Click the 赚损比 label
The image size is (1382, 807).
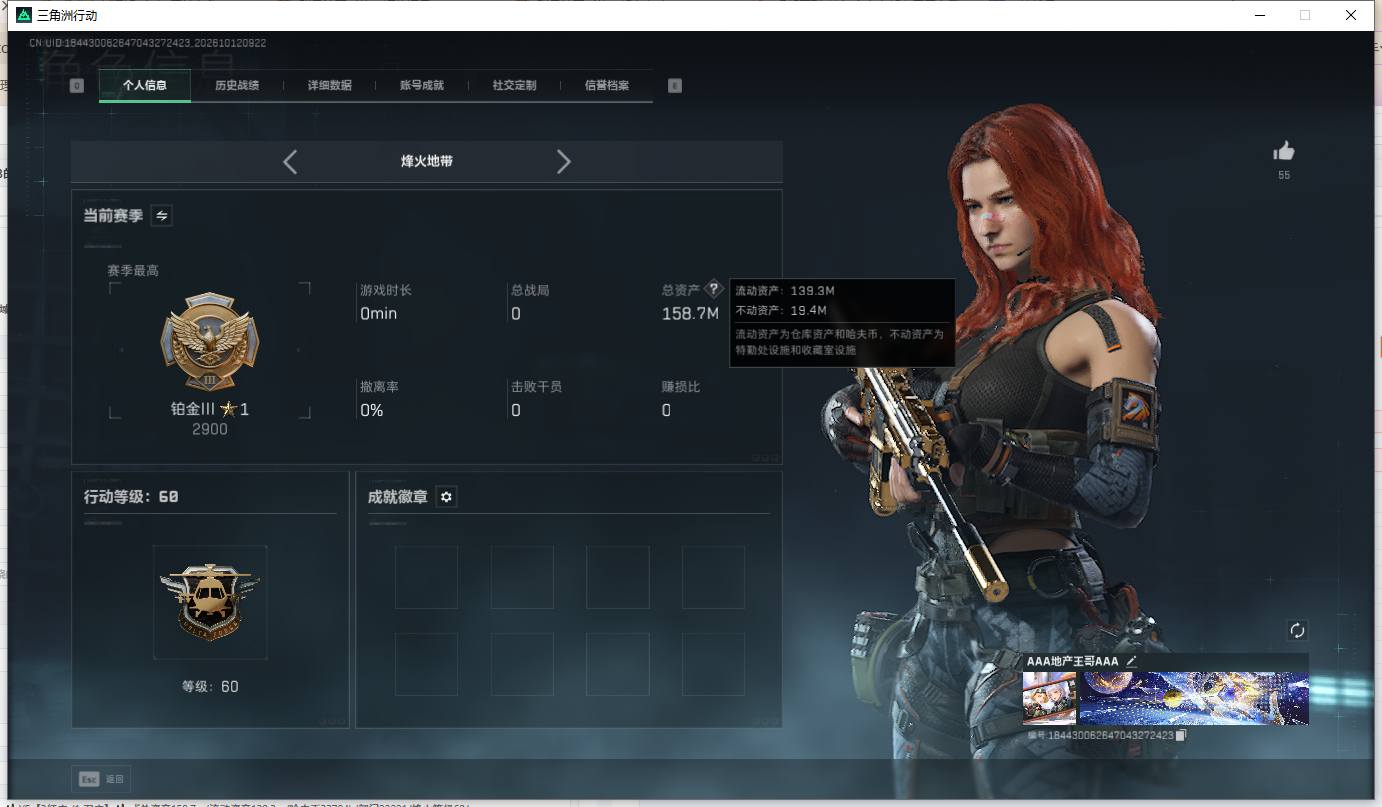[x=681, y=386]
